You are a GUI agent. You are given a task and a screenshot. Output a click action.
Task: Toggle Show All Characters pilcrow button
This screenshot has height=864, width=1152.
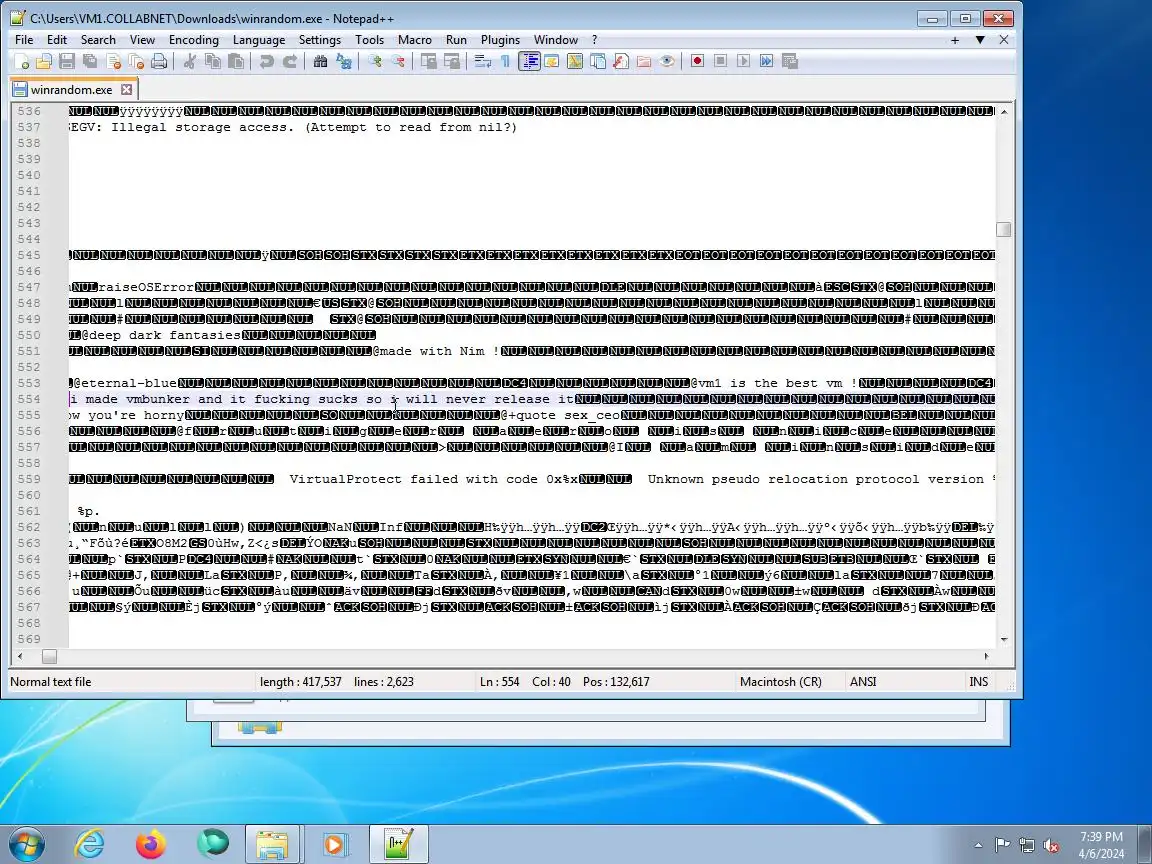(x=505, y=62)
